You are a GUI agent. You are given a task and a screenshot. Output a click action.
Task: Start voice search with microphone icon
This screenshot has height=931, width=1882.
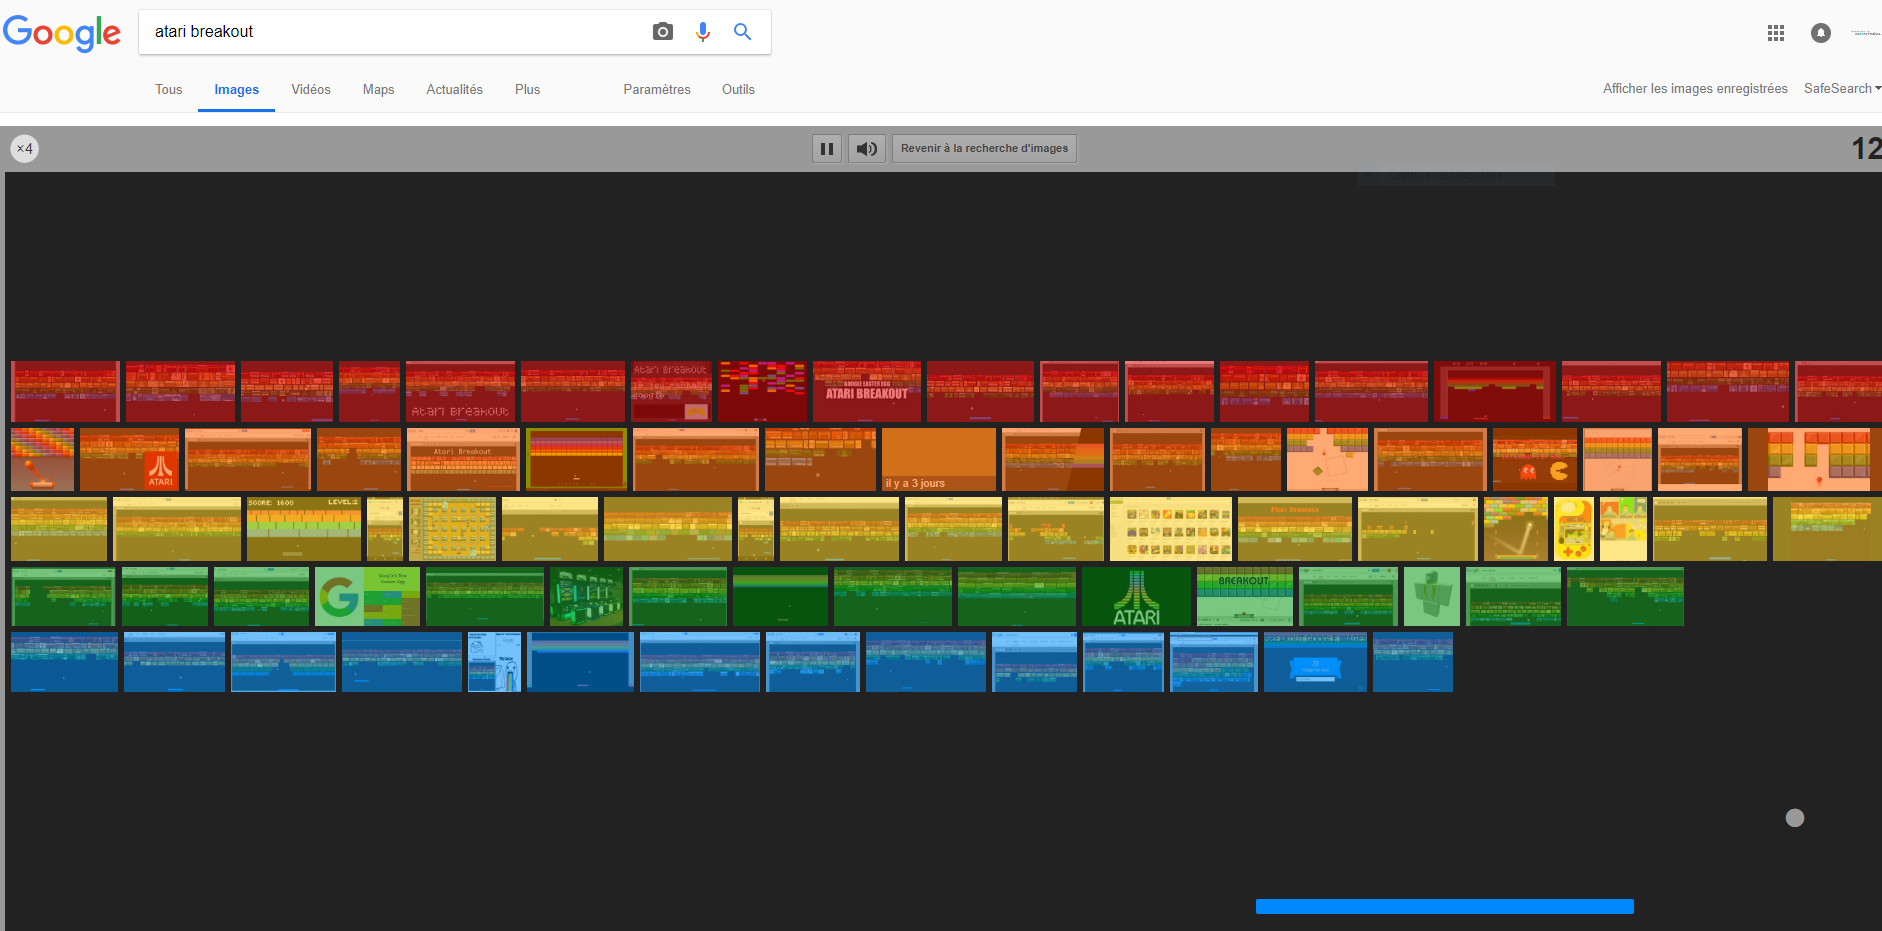pyautogui.click(x=703, y=32)
